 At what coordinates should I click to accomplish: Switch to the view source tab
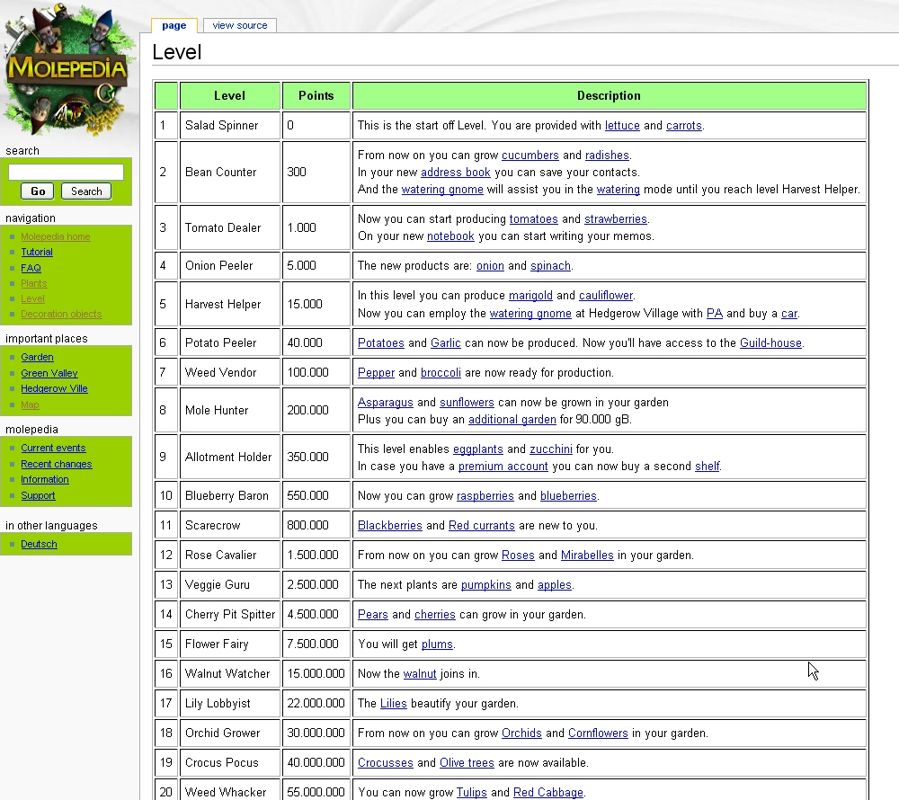(x=240, y=26)
